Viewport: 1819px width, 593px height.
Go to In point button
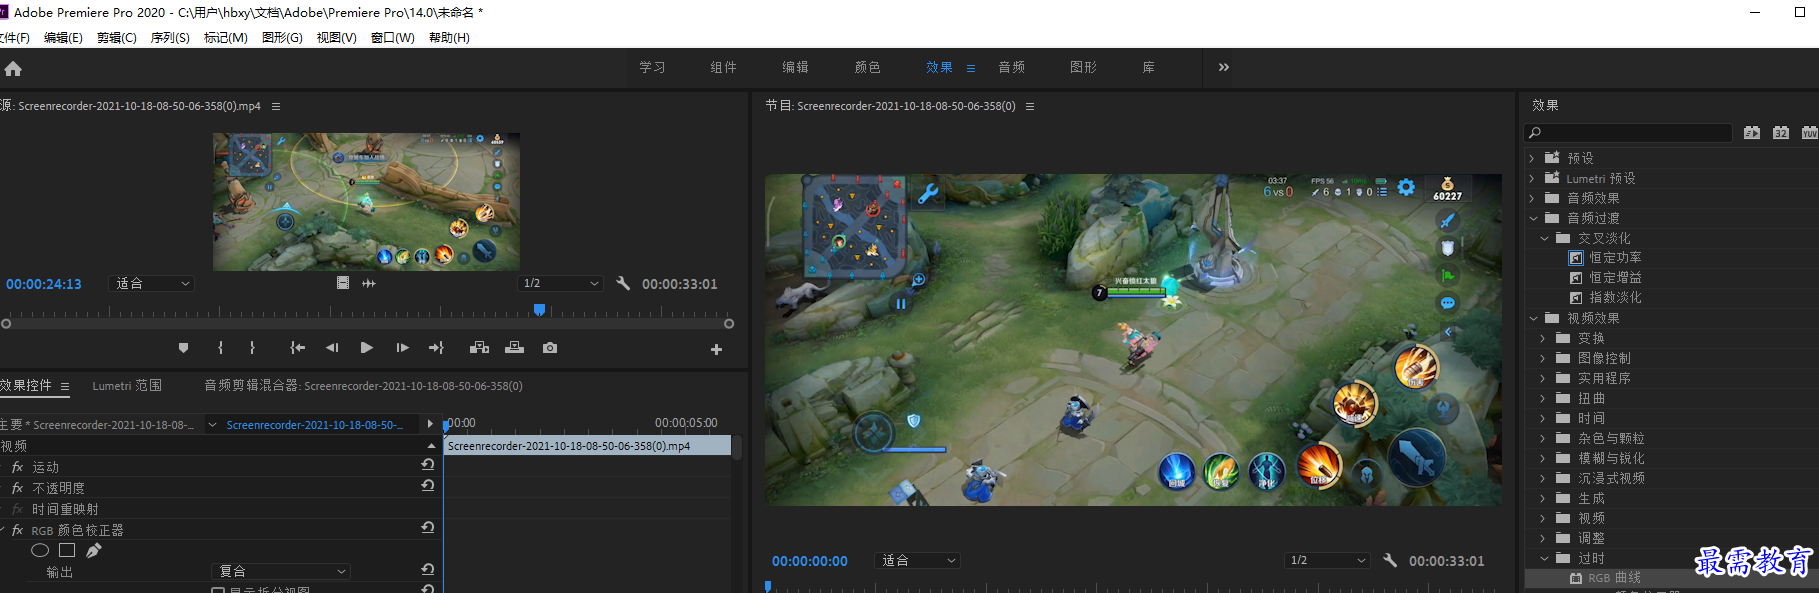(297, 348)
